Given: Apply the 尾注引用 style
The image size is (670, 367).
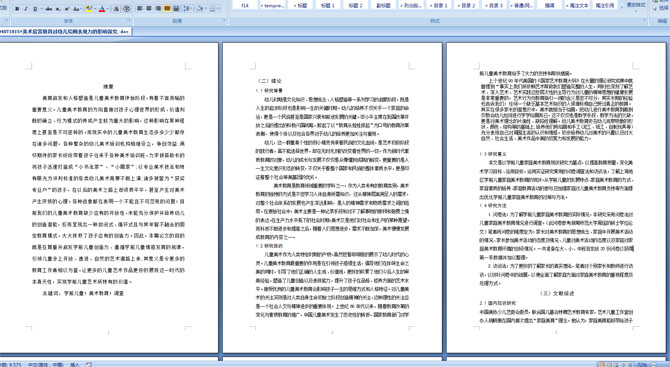Looking at the screenshot, I should click(605, 6).
